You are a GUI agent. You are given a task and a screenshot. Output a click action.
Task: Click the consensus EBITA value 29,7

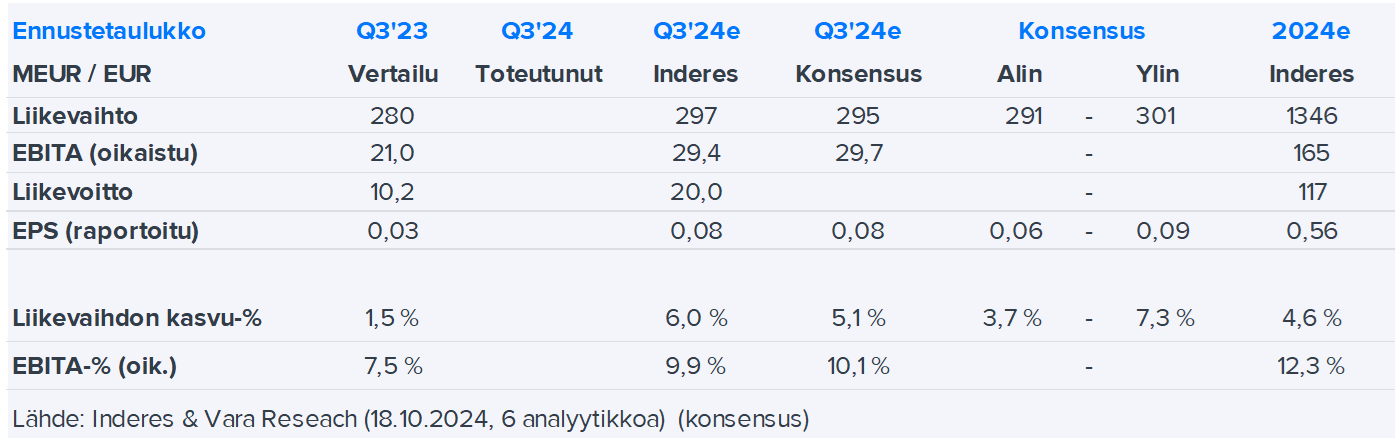click(x=858, y=154)
